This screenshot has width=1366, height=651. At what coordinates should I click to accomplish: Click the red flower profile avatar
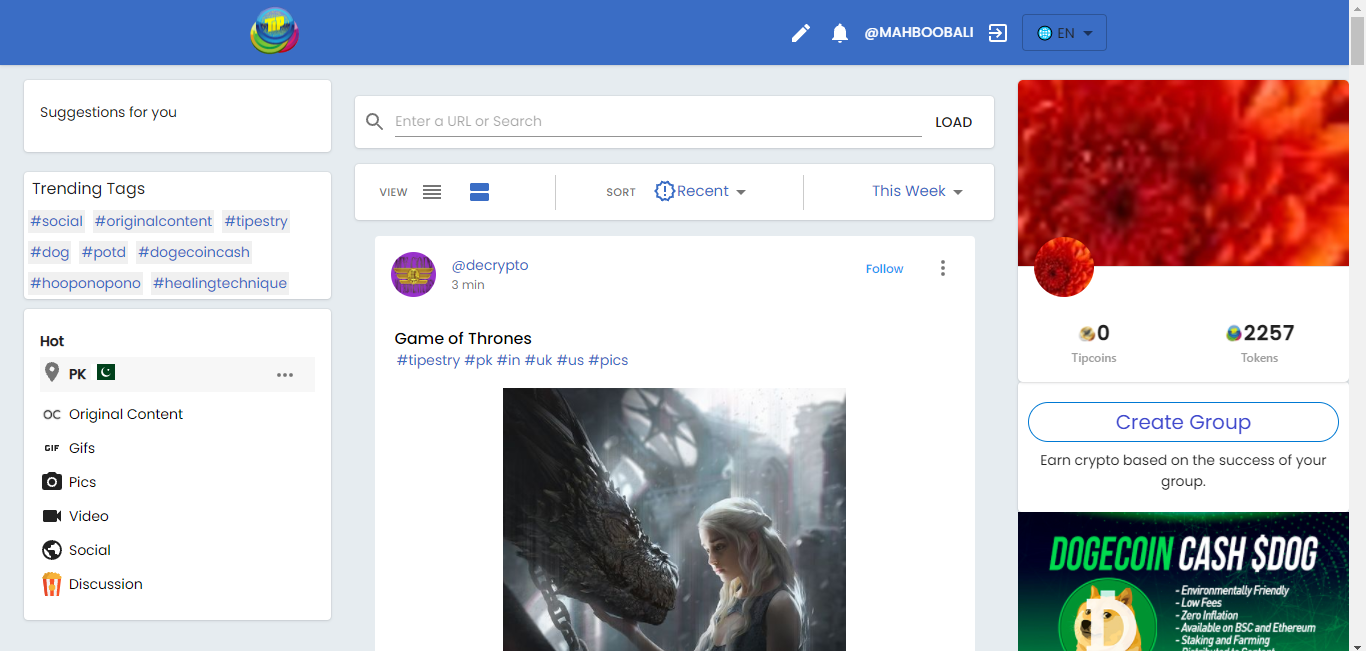coord(1064,267)
